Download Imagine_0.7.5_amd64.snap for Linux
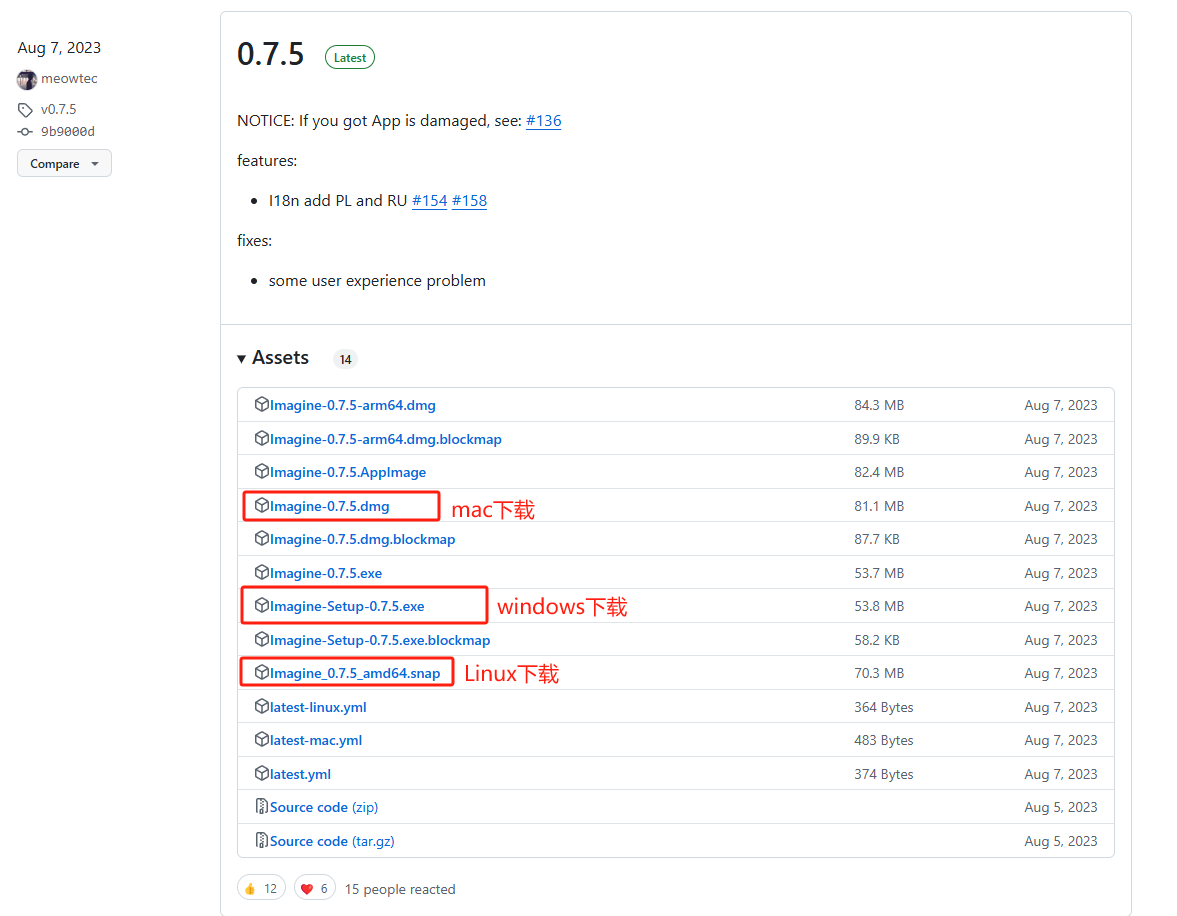Viewport: 1177px width, 916px height. pyautogui.click(x=354, y=673)
